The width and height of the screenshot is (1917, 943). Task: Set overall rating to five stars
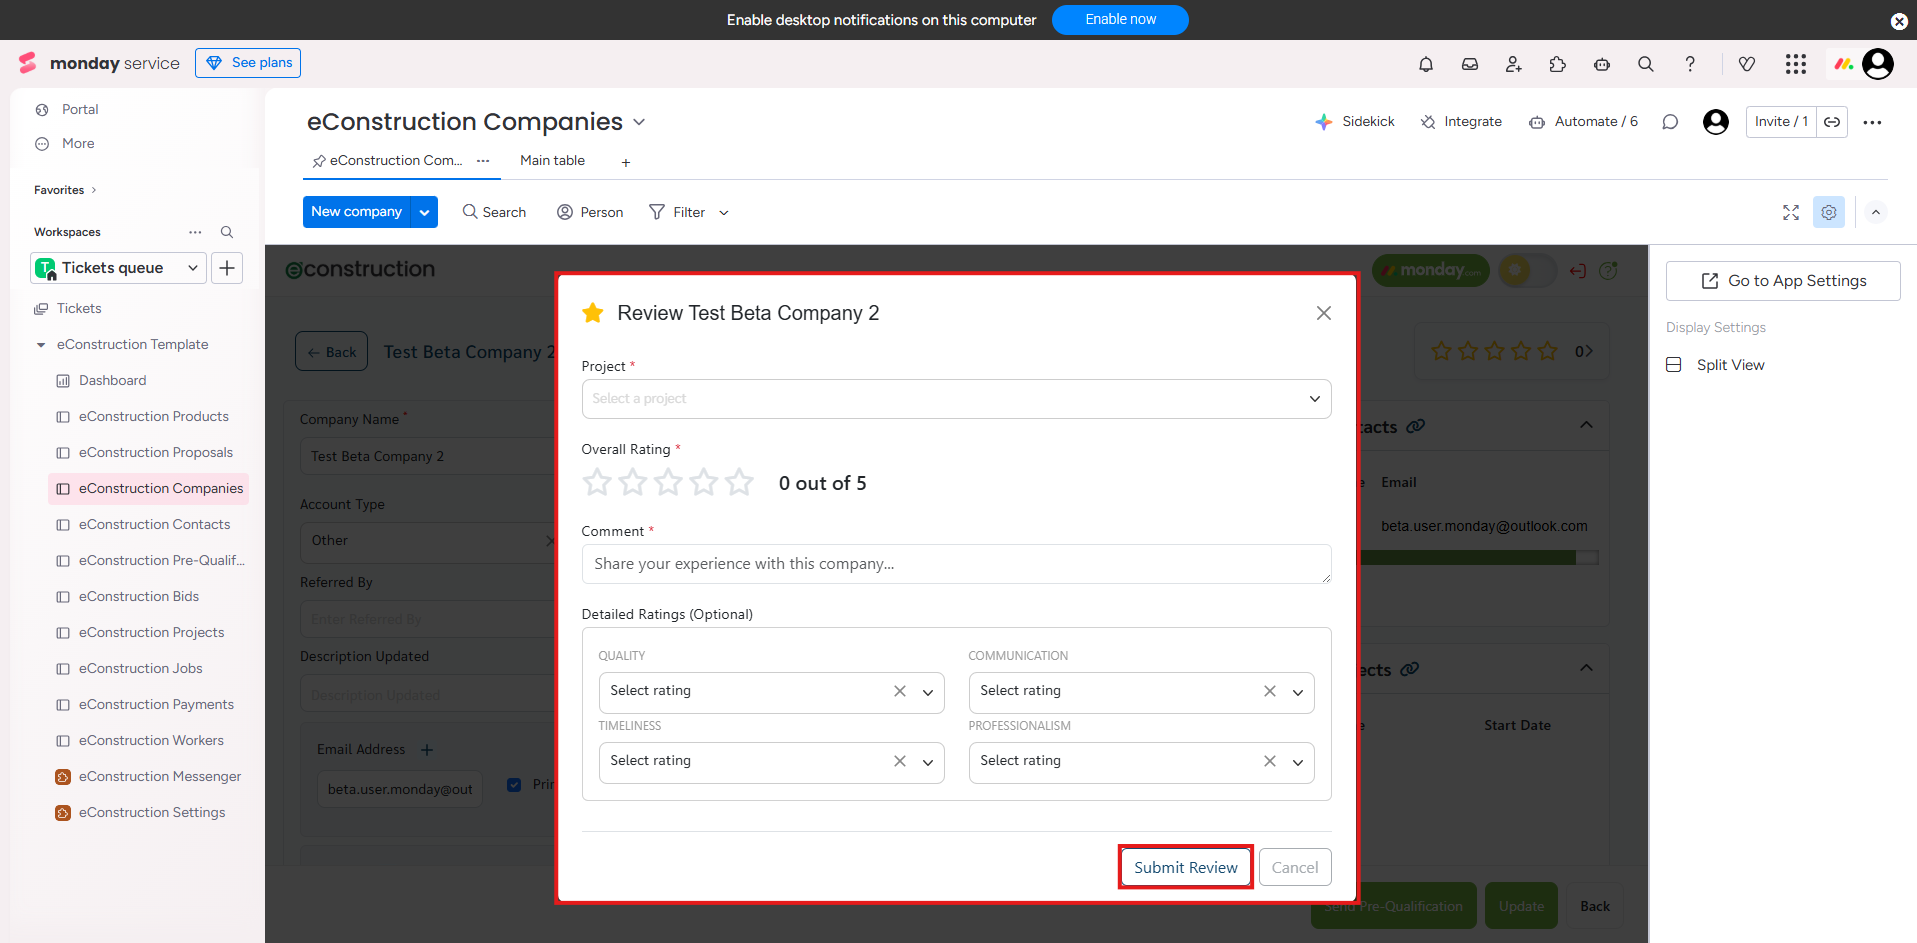[739, 483]
